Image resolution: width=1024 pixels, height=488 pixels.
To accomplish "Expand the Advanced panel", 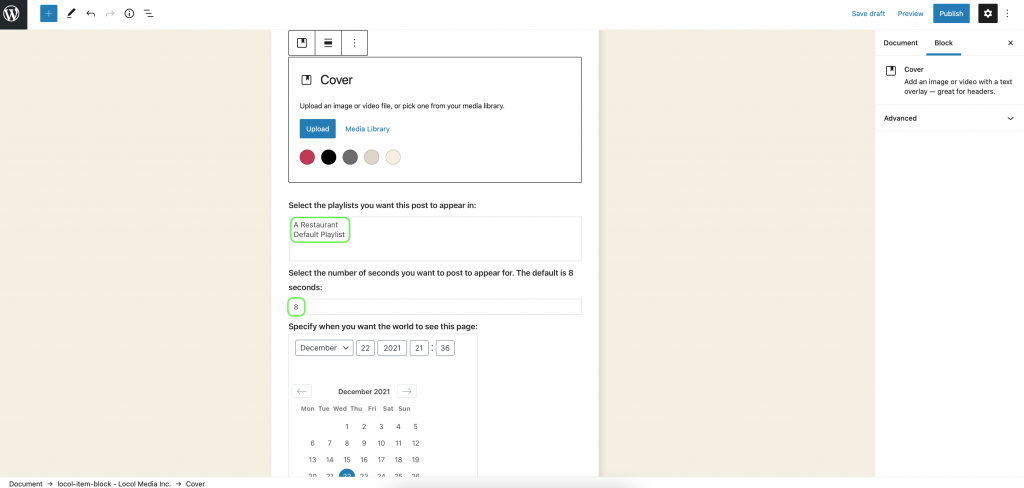I will tap(949, 118).
